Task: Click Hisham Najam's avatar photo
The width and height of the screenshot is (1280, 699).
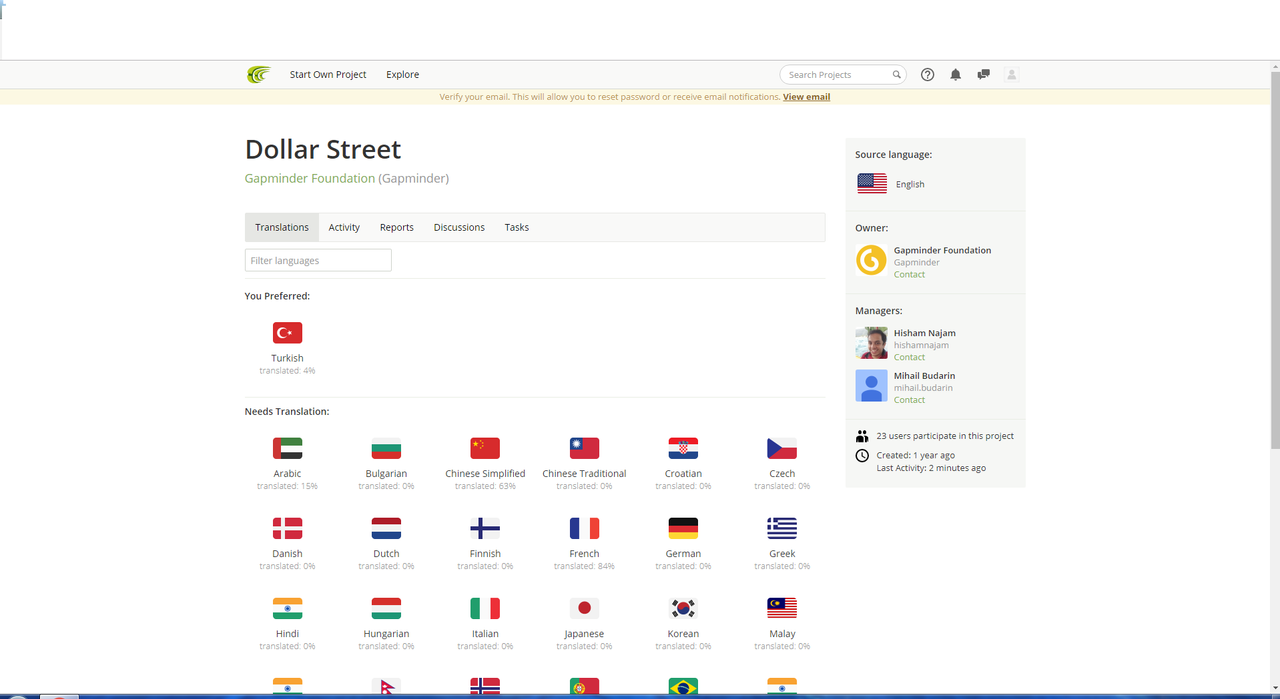Action: [871, 343]
